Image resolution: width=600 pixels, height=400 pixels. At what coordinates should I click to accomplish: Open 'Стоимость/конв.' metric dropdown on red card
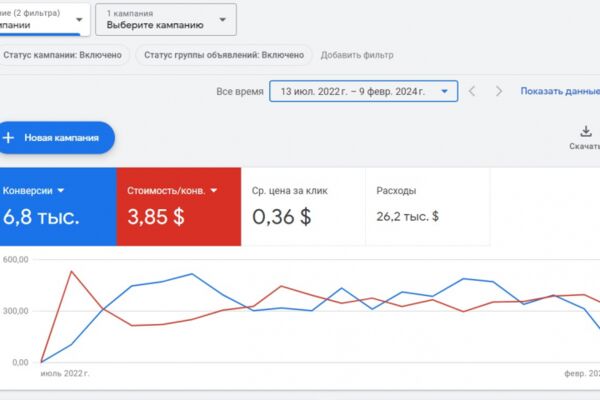[172, 190]
